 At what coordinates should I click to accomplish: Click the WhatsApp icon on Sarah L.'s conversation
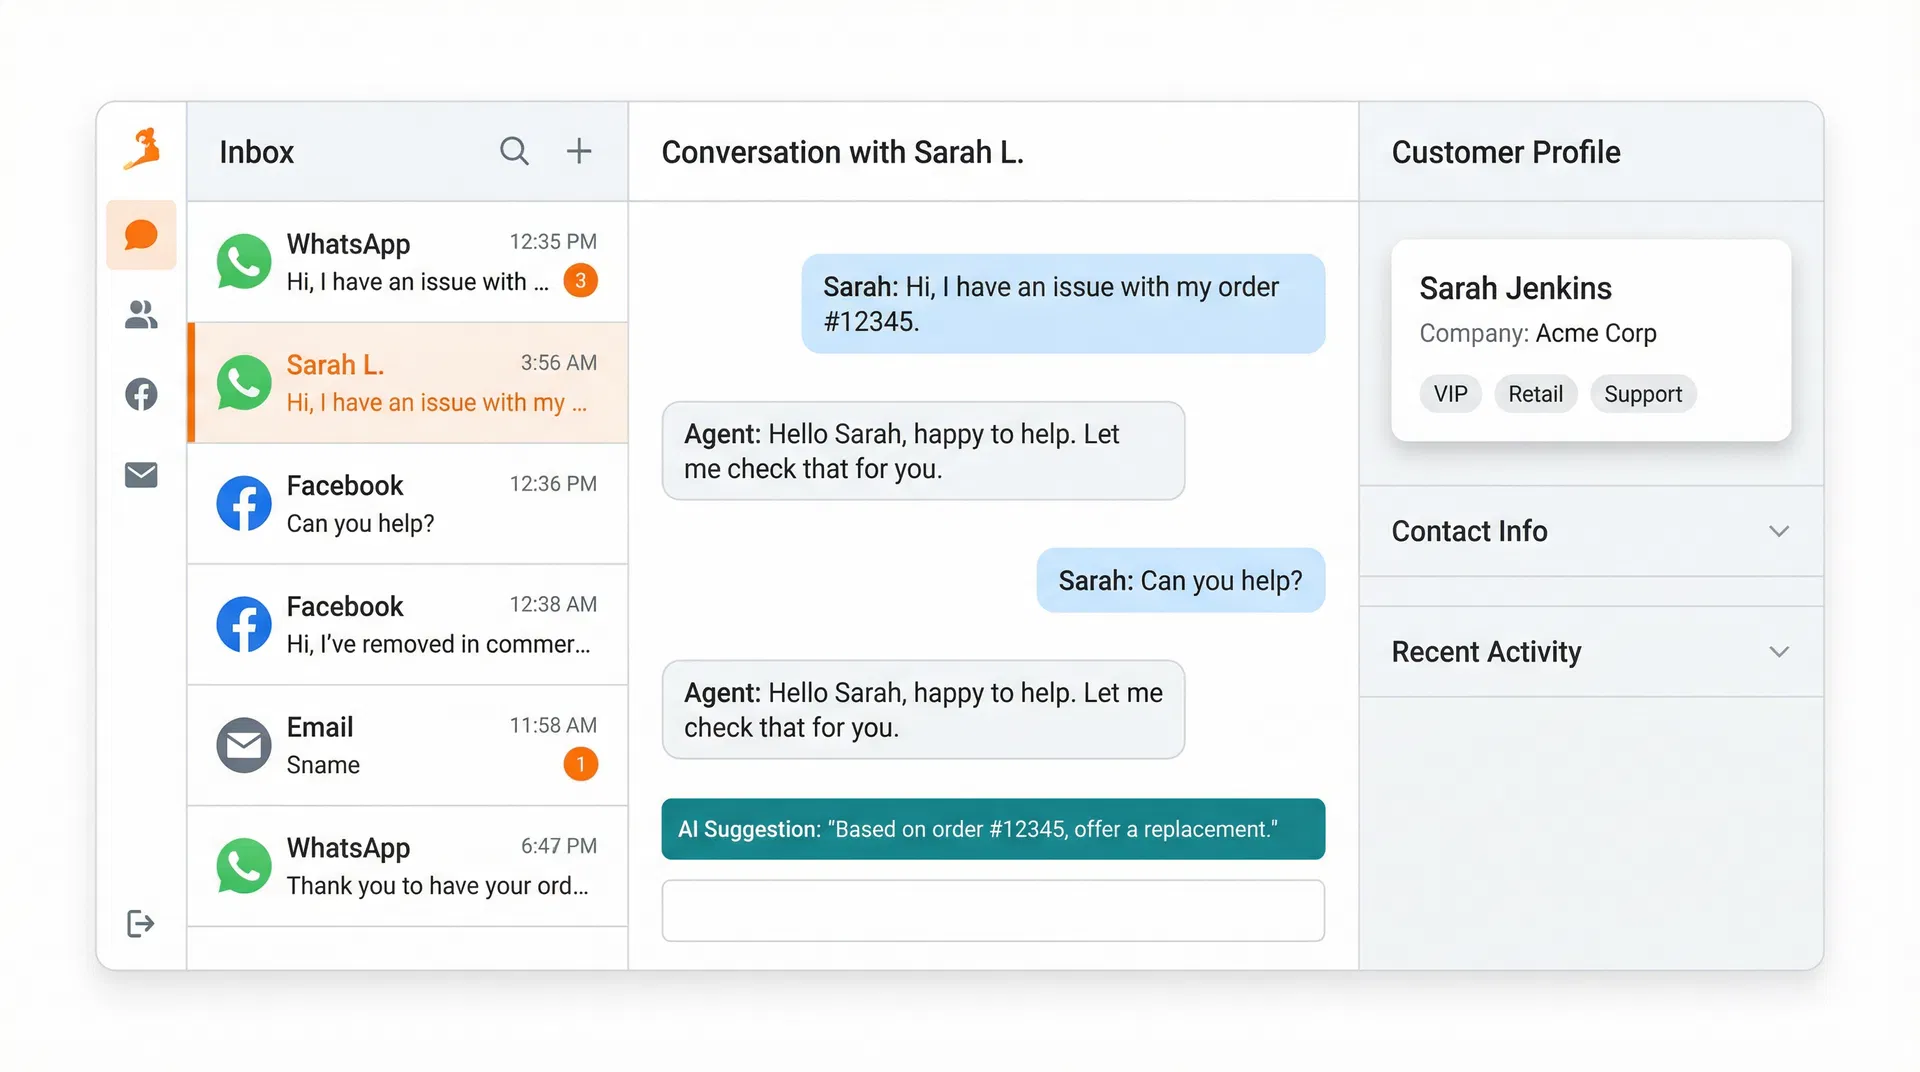243,382
